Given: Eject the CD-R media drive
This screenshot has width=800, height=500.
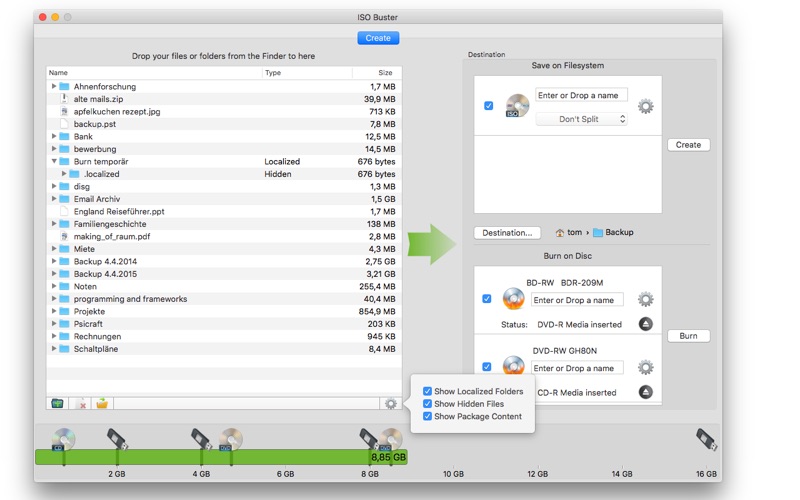Looking at the screenshot, I should (645, 392).
